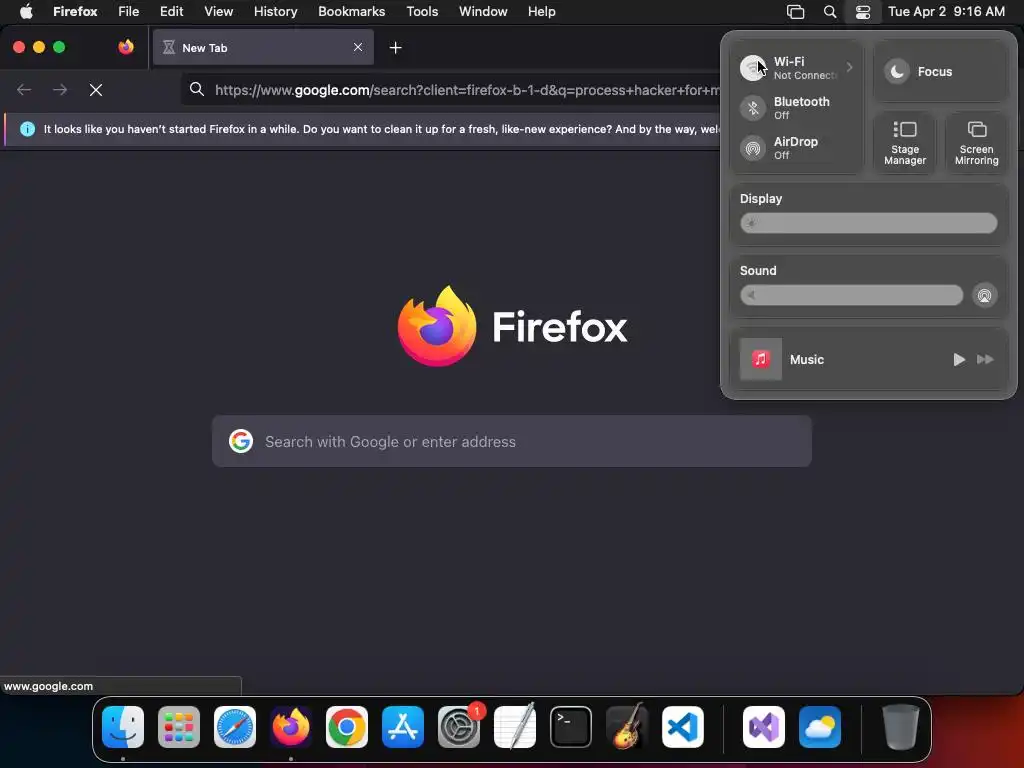
Task: Go back to the previous page
Action: tap(24, 90)
